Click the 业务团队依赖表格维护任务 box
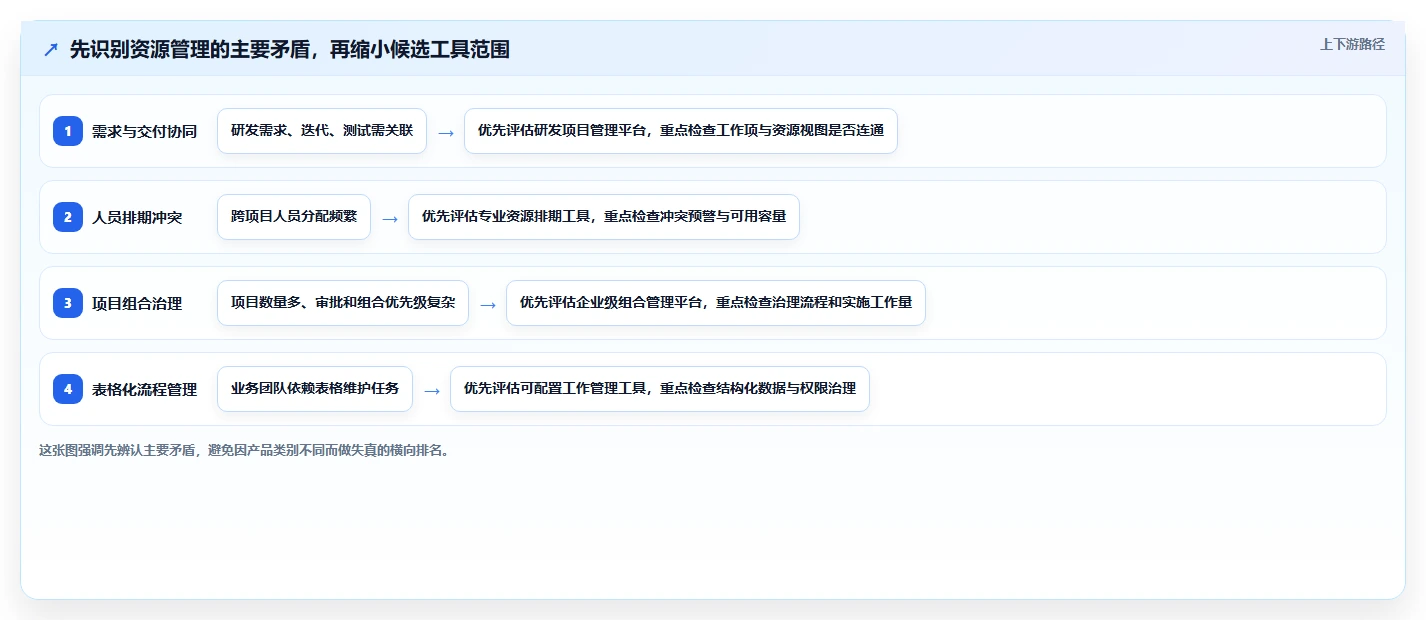1426x620 pixels. tap(315, 389)
